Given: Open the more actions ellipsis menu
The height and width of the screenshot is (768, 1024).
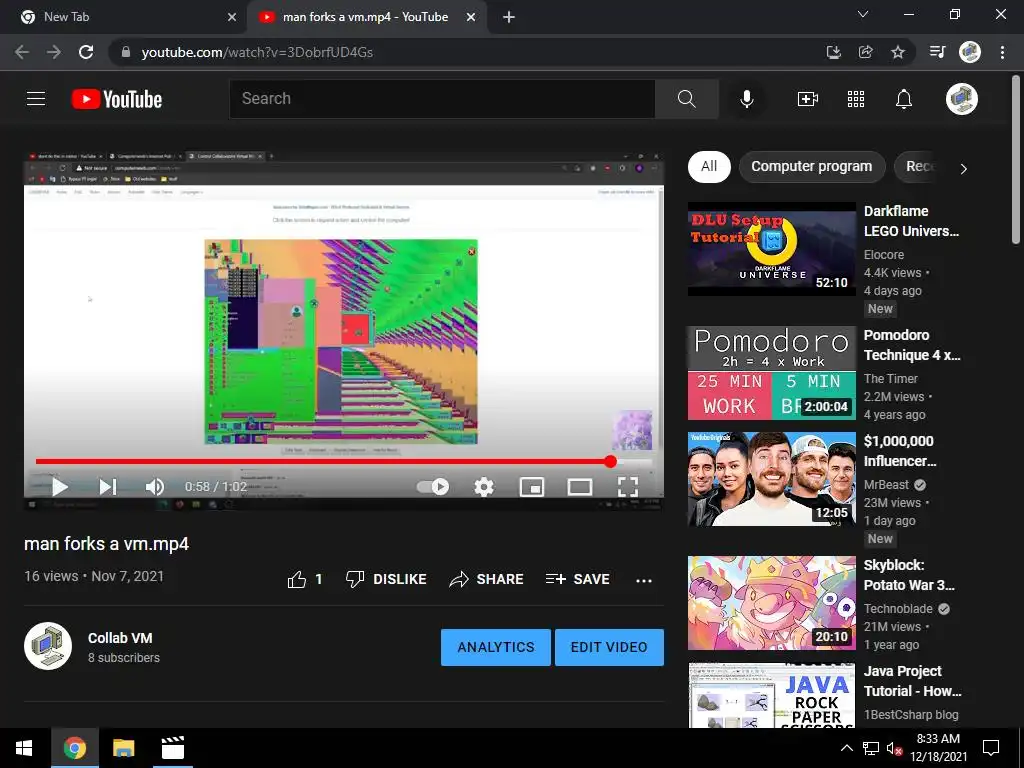Looking at the screenshot, I should 644,580.
